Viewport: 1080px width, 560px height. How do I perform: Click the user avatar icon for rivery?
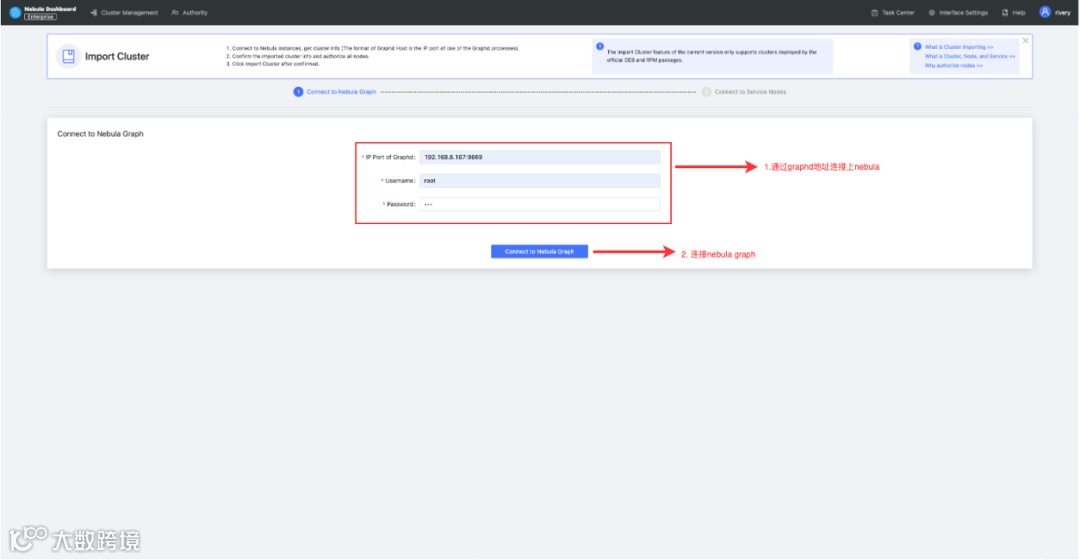pyautogui.click(x=1045, y=12)
